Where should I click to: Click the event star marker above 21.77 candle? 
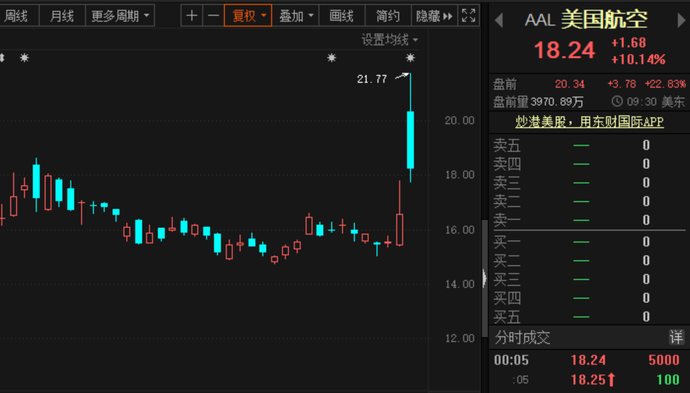410,58
